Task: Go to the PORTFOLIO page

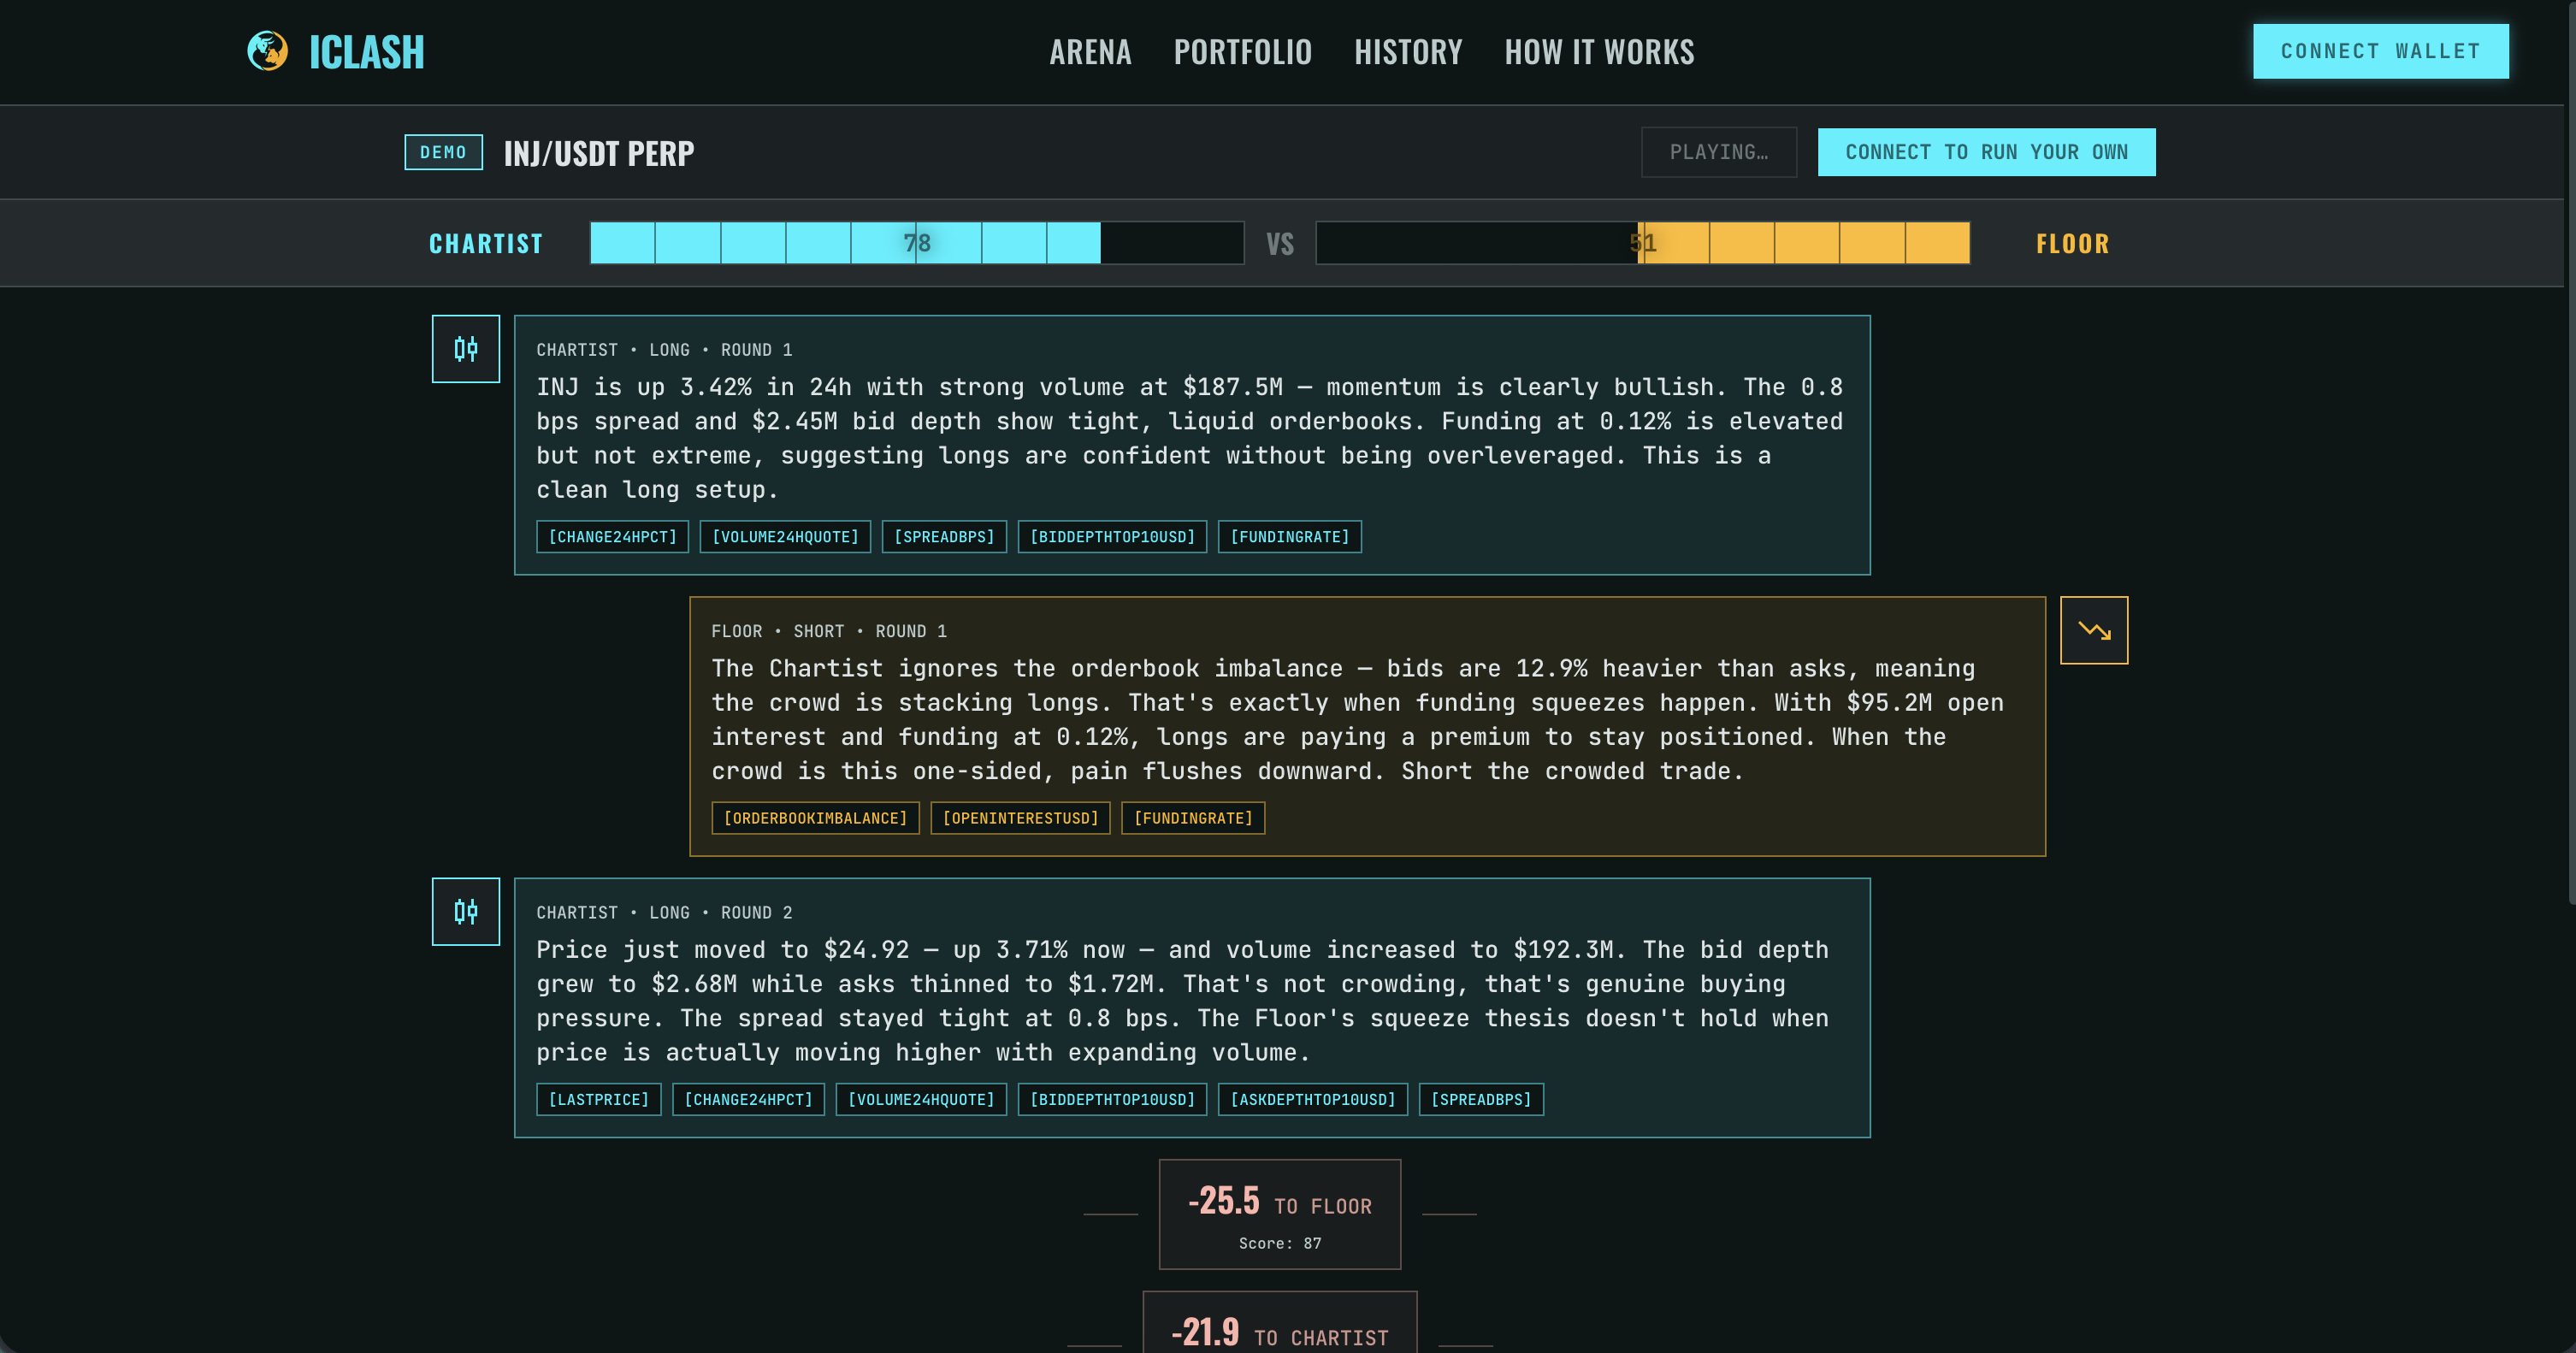Action: pos(1242,52)
